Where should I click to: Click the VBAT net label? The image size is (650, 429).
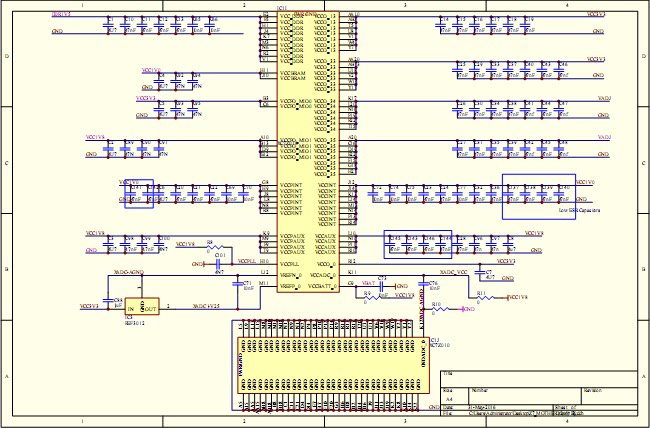tap(368, 283)
